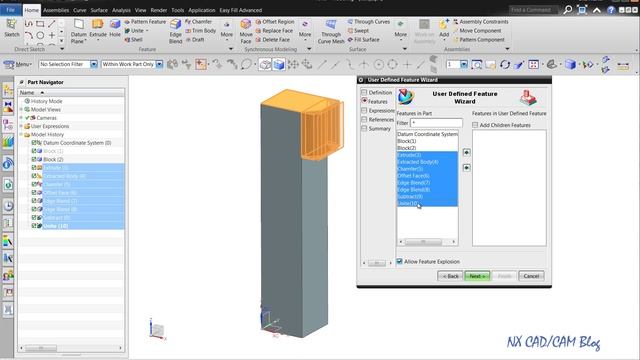Click Move Component command
Screen dimensions: 640x360
[x=477, y=31]
